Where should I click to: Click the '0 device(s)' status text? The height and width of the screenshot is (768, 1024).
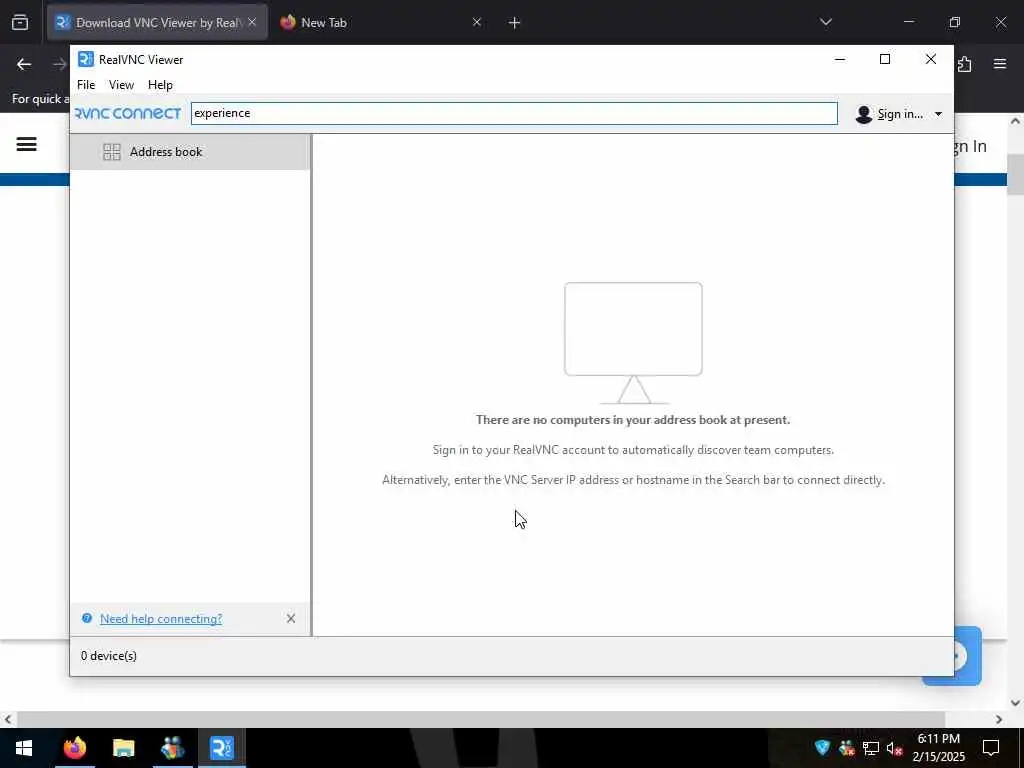coord(108,656)
